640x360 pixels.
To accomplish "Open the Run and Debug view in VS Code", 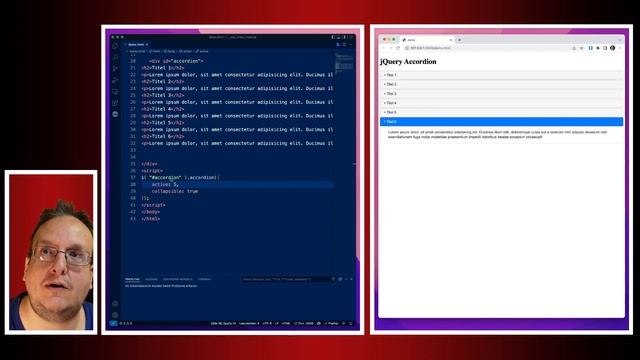I will (115, 80).
